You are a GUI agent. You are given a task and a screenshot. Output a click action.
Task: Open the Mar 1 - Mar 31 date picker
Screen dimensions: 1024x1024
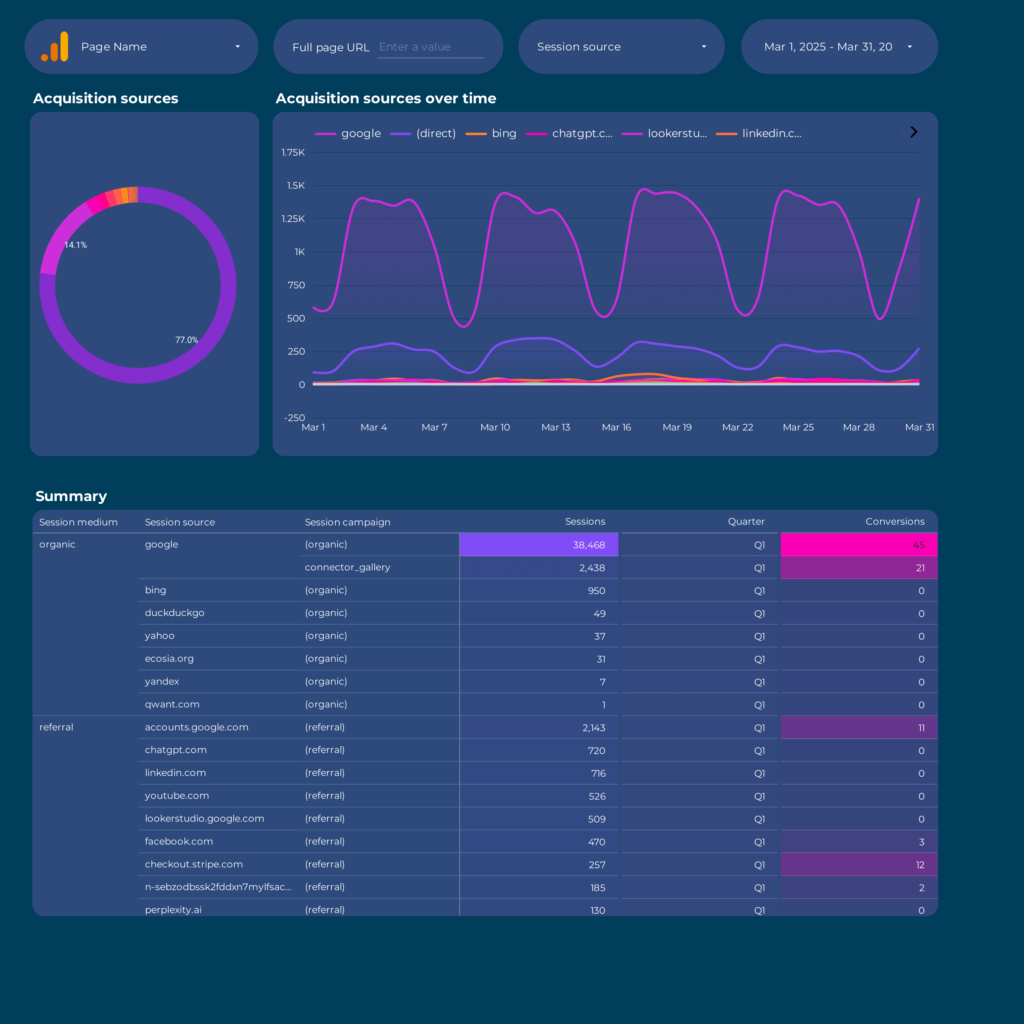point(828,47)
